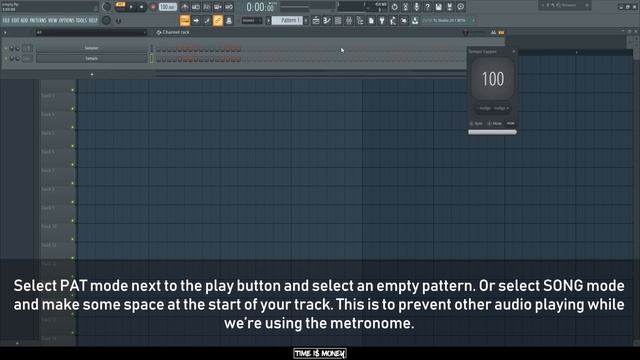Click the stop button in transport
Screen dimensions: 640x360
(142, 7)
